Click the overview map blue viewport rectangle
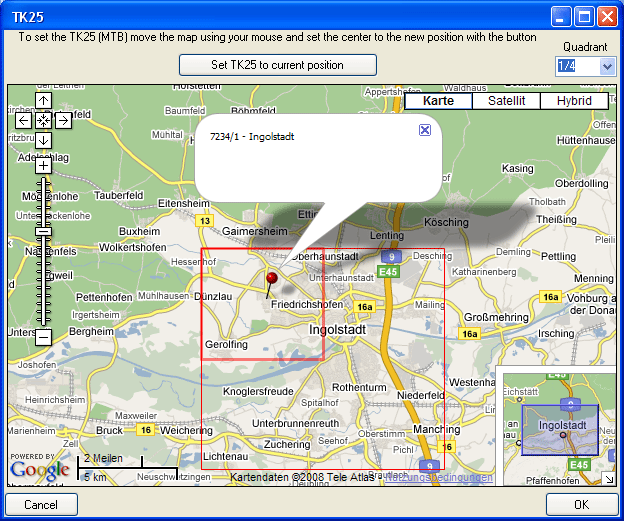 tap(560, 430)
